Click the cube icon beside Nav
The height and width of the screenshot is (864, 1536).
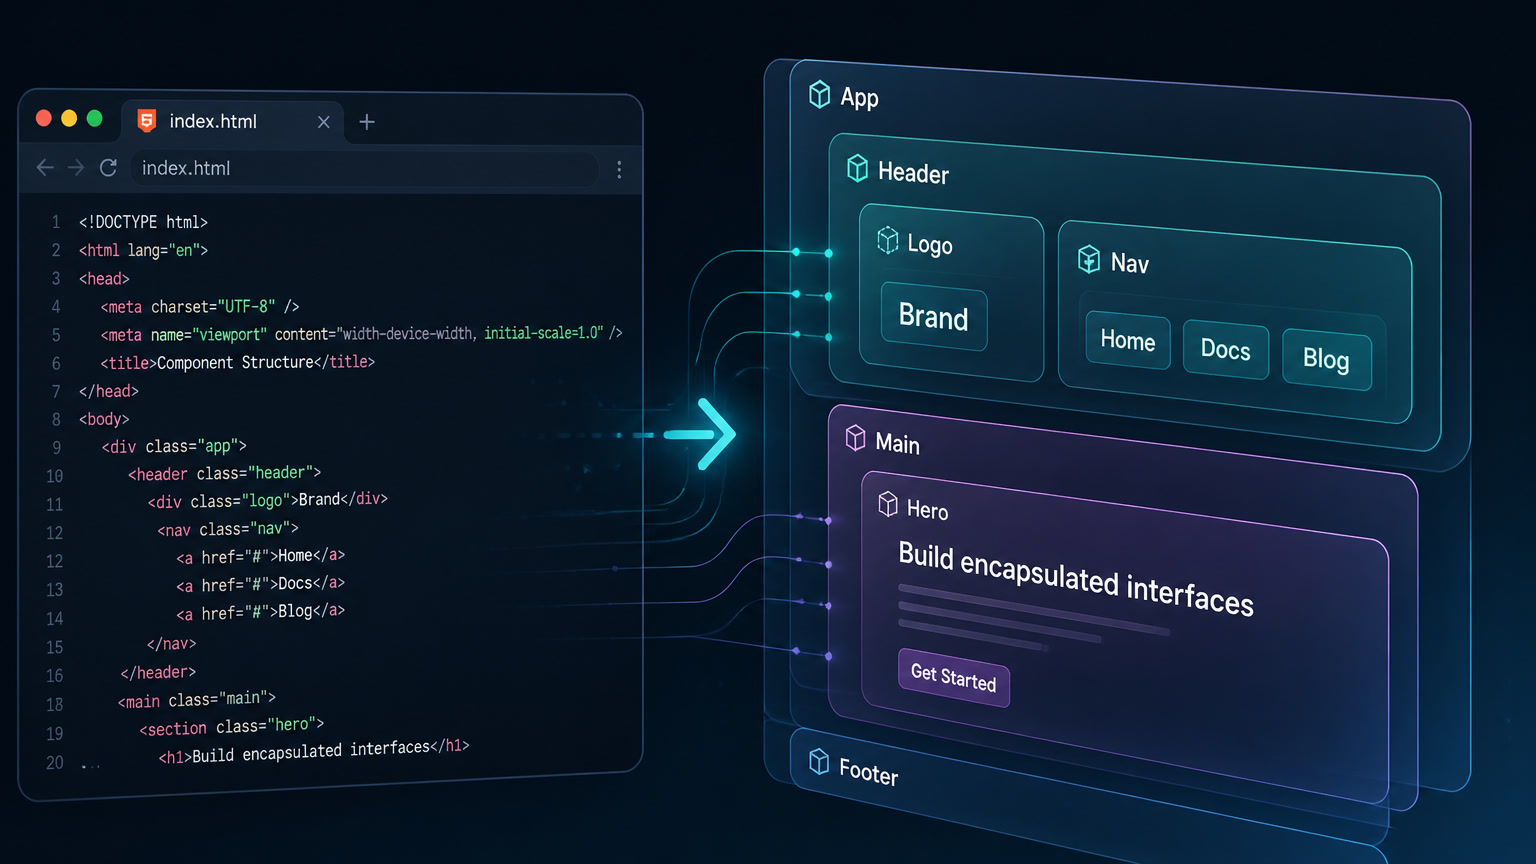[1089, 259]
